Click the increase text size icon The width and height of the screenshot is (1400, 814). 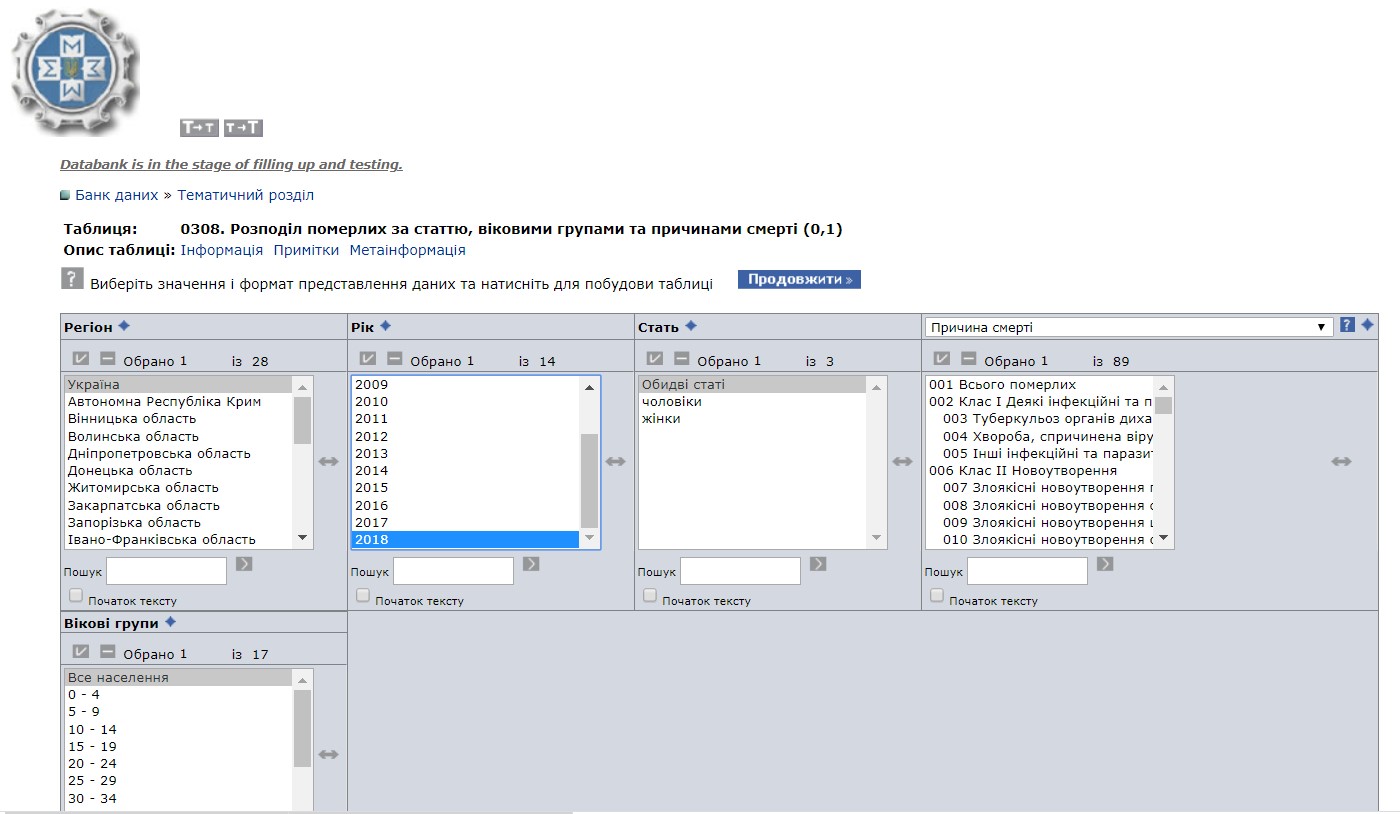pyautogui.click(x=243, y=128)
